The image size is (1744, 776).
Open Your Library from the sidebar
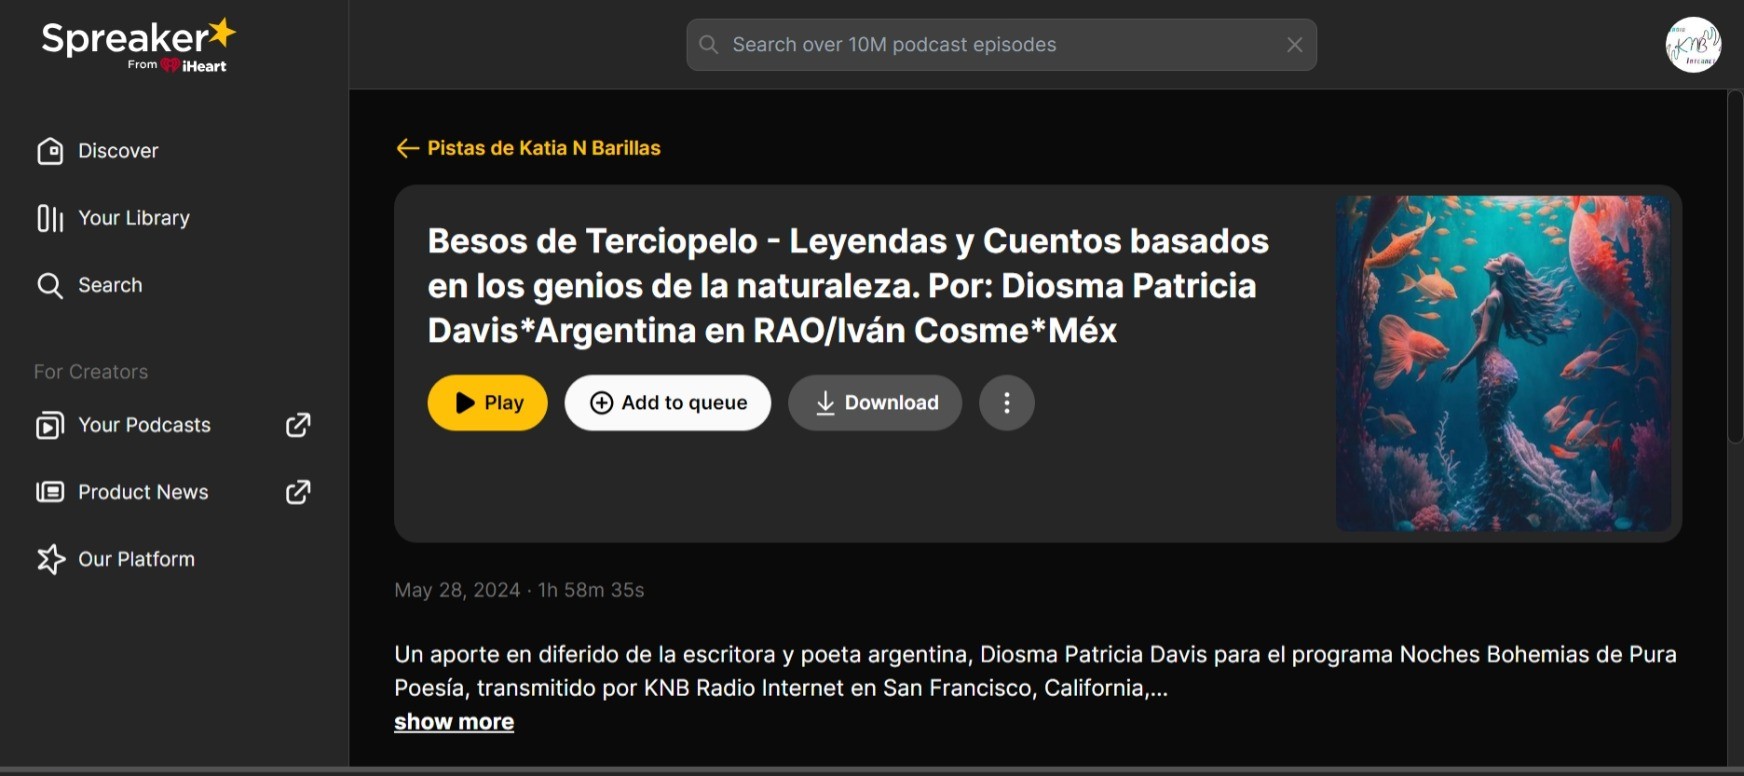[x=133, y=218]
